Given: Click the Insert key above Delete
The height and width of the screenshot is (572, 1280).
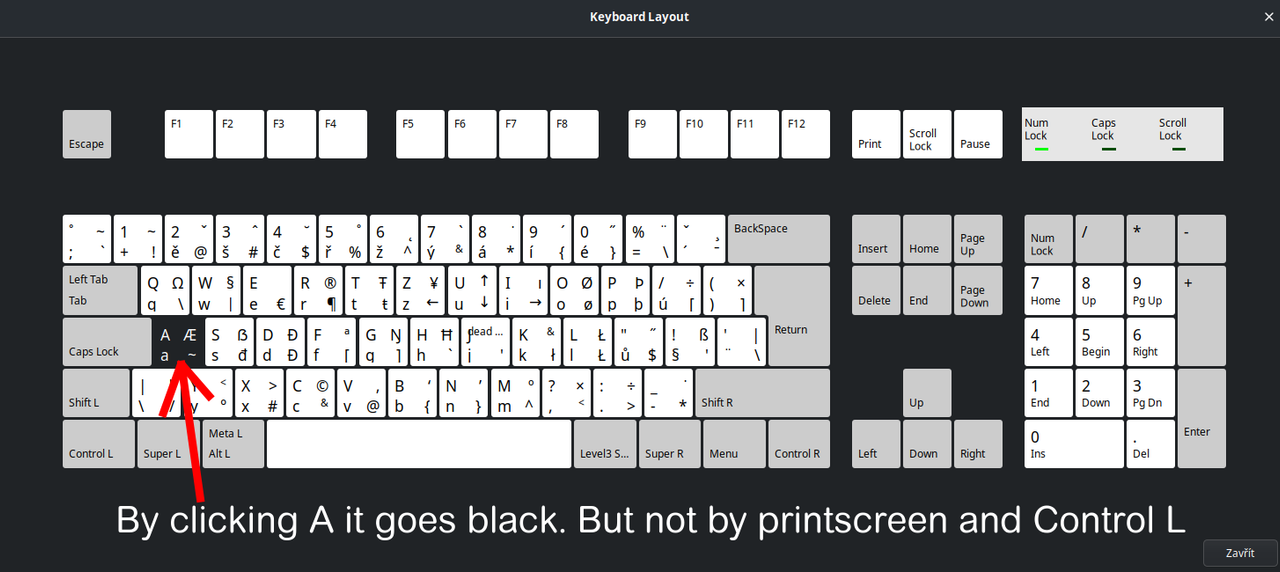Looking at the screenshot, I should 876,239.
